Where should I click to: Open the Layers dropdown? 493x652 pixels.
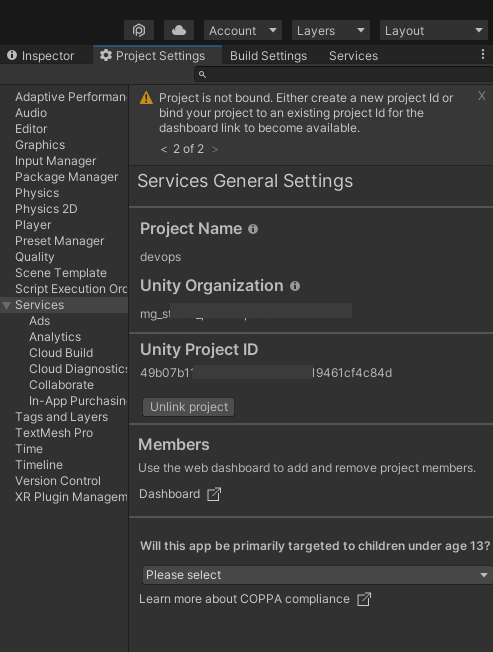331,30
